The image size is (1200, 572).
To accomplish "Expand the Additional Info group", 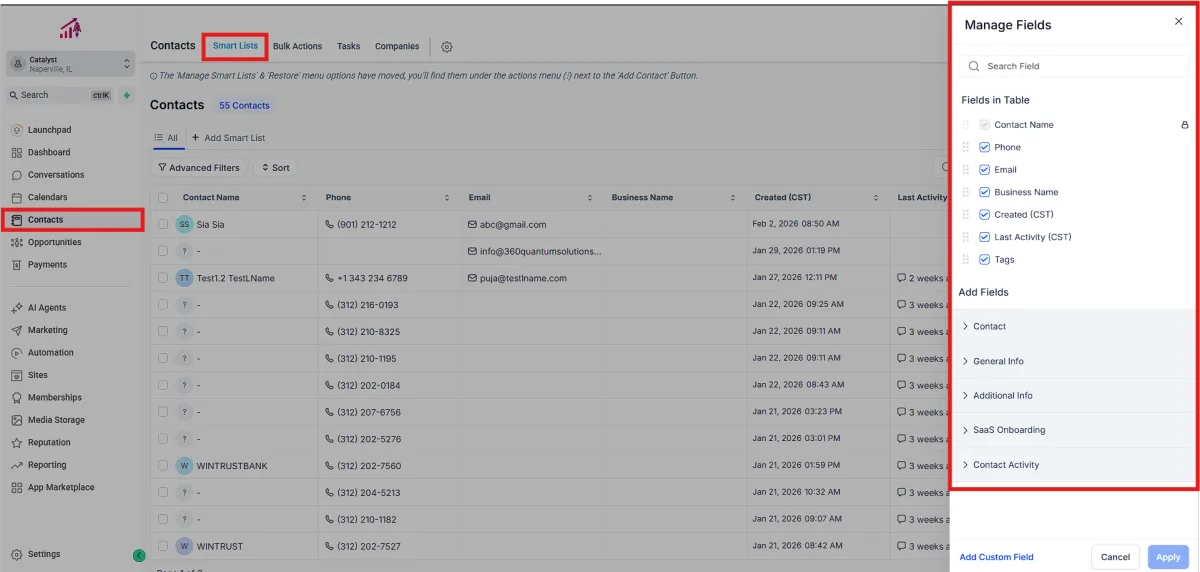I will click(x=1075, y=396).
